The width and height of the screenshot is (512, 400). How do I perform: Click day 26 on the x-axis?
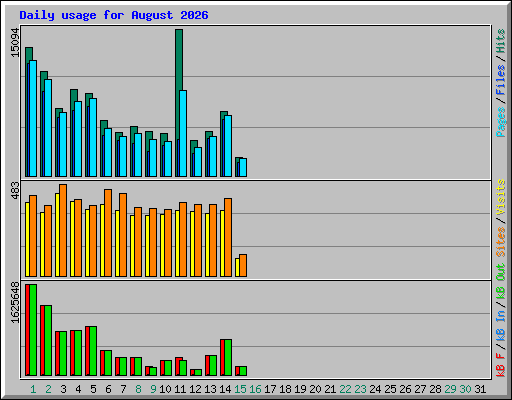point(405,389)
